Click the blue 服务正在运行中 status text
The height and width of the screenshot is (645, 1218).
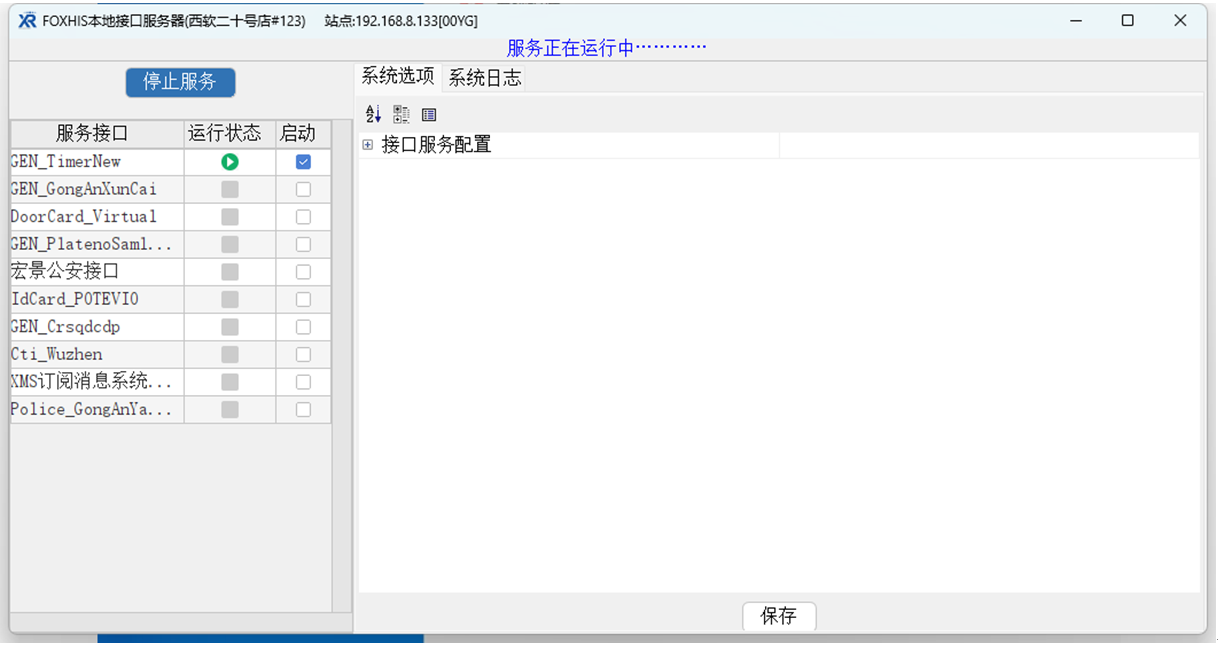[x=605, y=46]
